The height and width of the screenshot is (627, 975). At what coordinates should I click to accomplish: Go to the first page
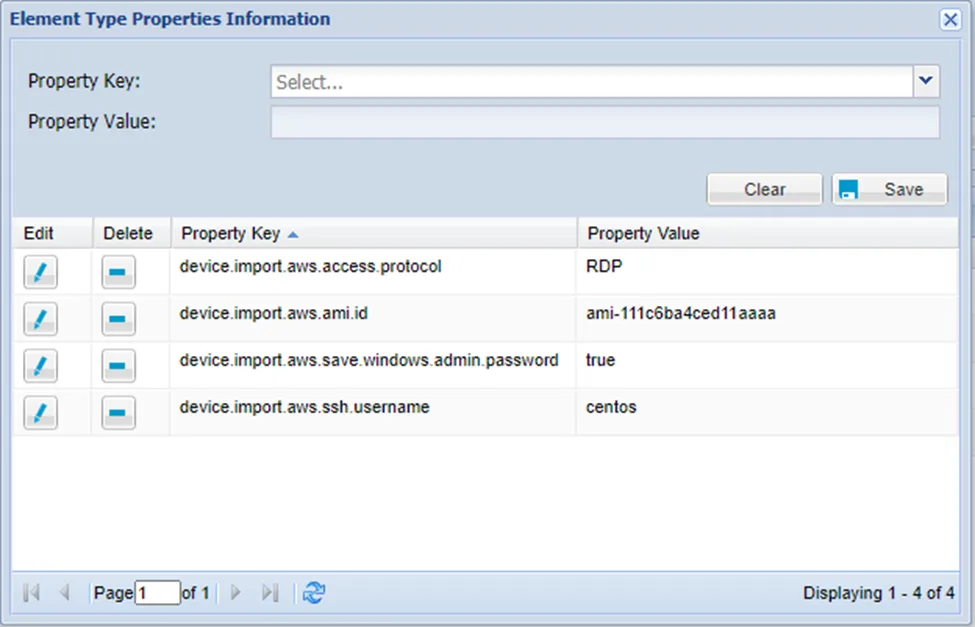click(x=31, y=592)
